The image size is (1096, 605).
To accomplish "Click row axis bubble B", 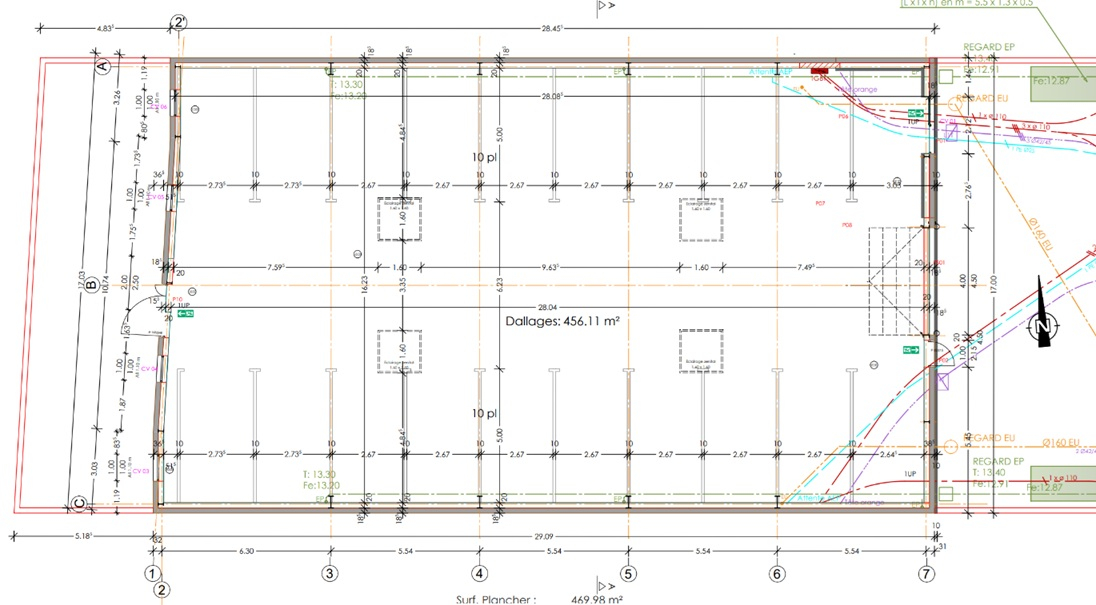I will tap(91, 285).
